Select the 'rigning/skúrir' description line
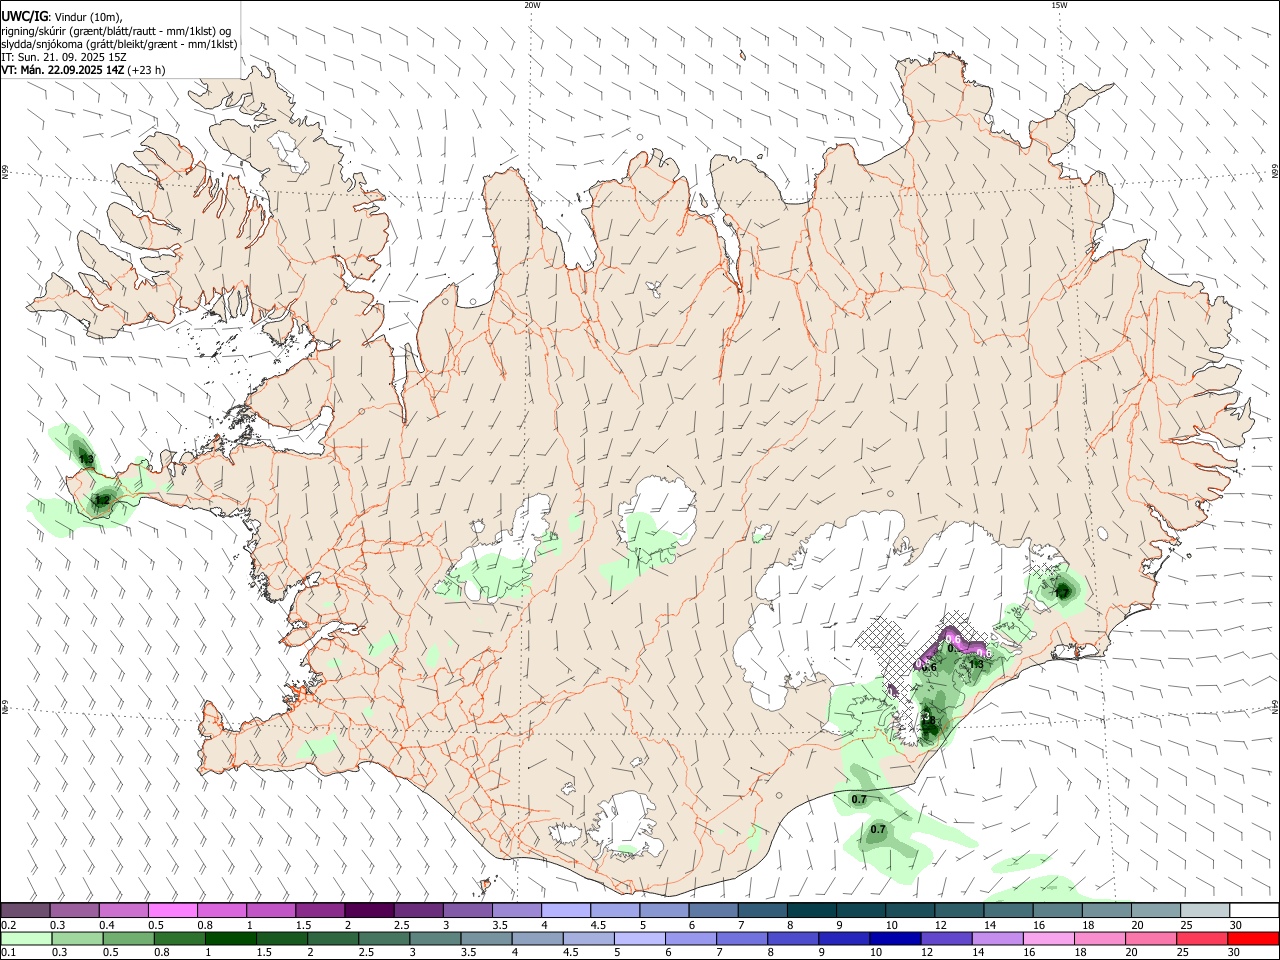The width and height of the screenshot is (1280, 960). 116,31
